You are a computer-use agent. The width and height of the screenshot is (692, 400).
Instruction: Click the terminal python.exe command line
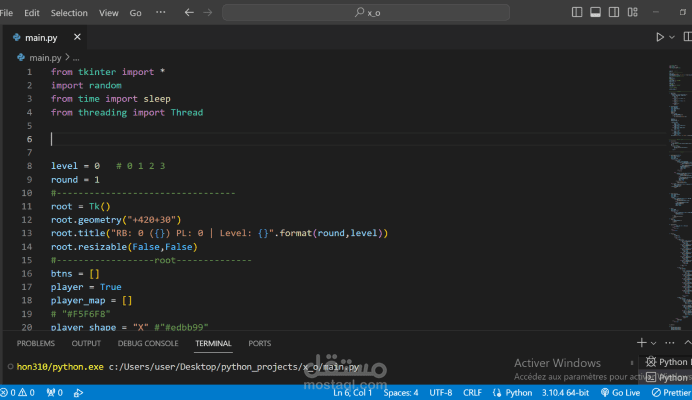188,367
